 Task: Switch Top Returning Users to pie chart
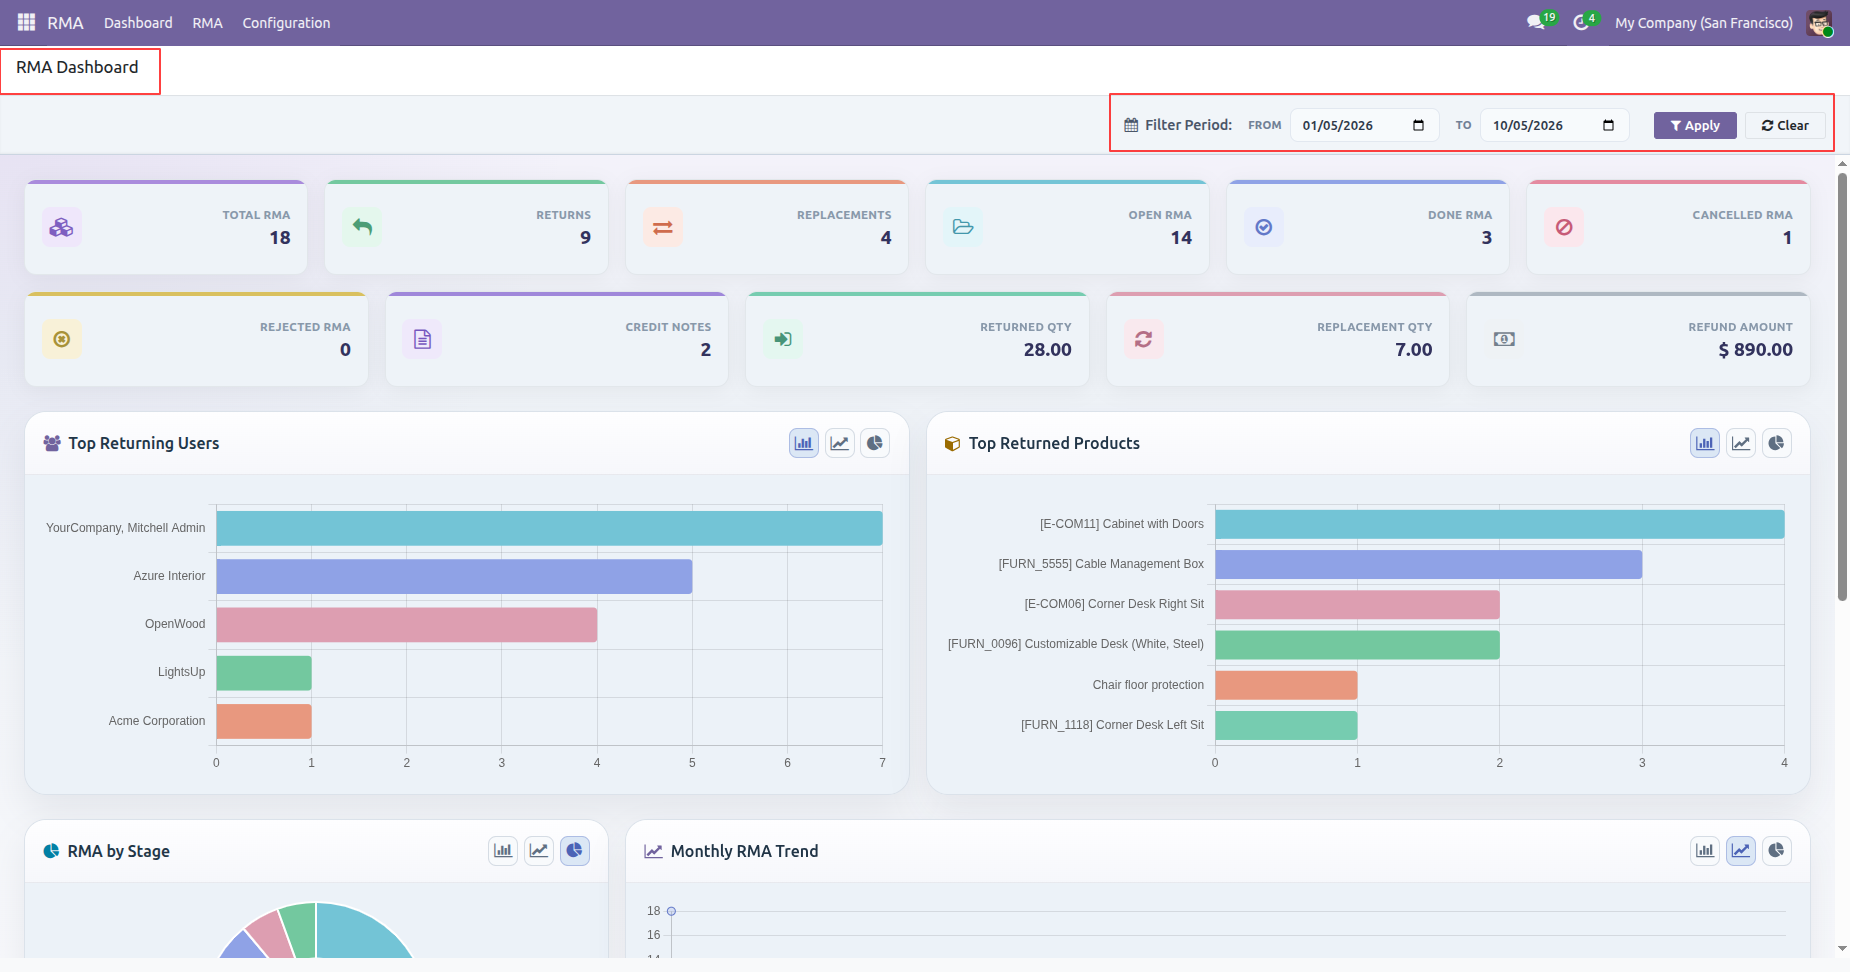coord(875,443)
